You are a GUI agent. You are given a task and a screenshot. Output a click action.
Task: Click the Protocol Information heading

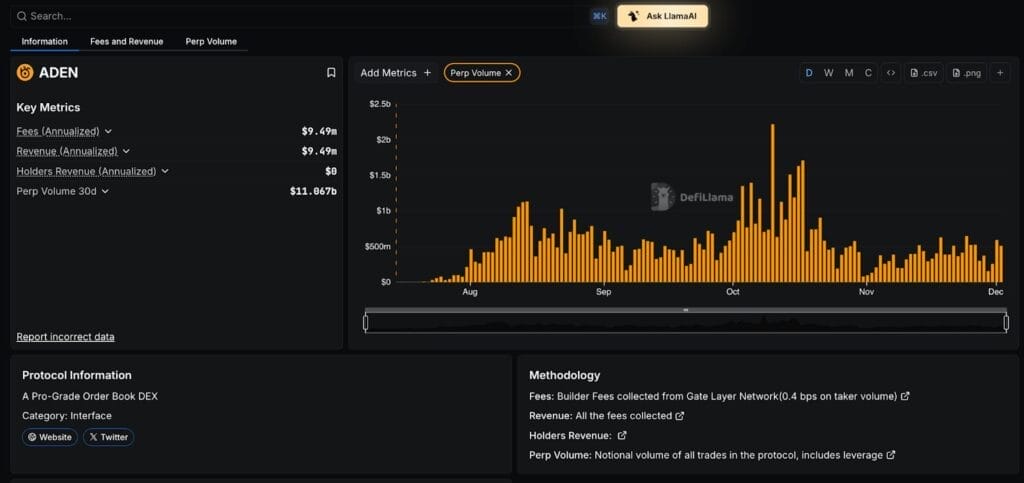77,375
